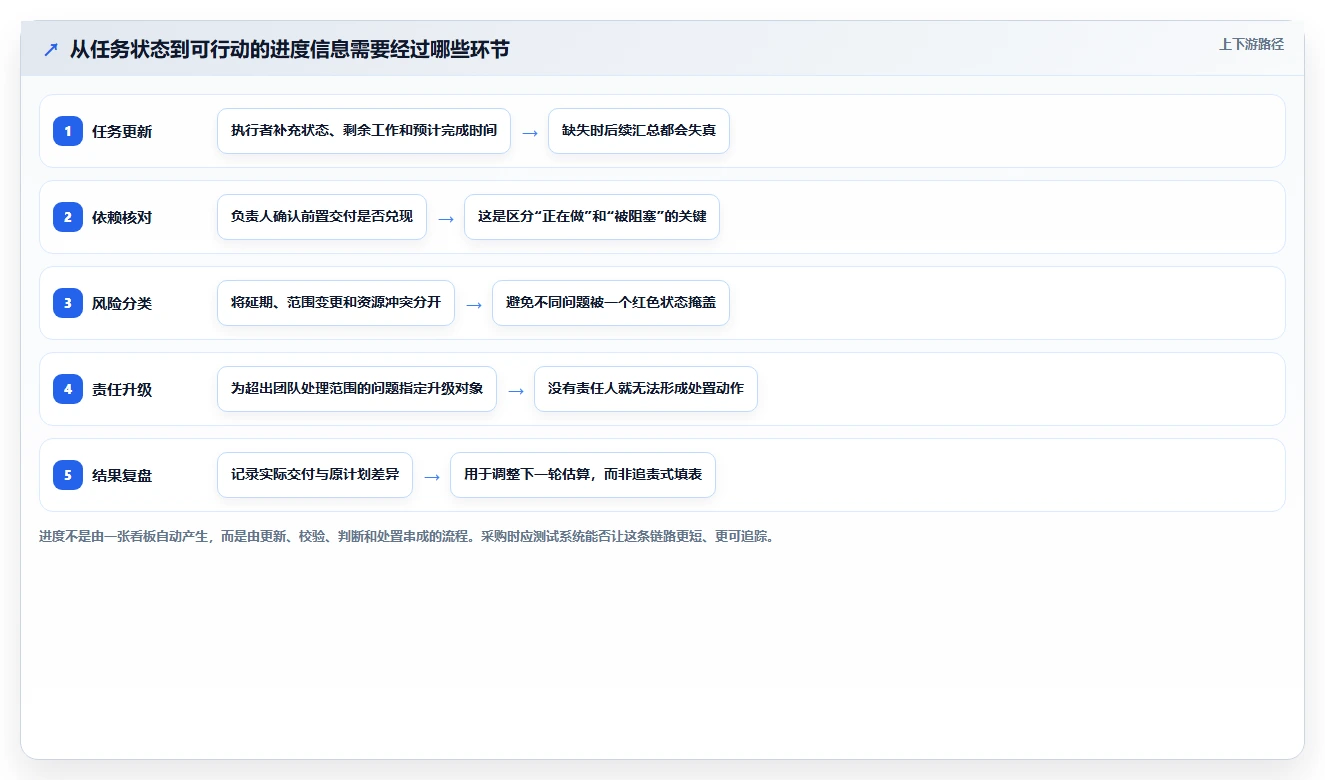Click box 缺失时后续汇总都会失真
The image size is (1325, 780).
click(639, 131)
